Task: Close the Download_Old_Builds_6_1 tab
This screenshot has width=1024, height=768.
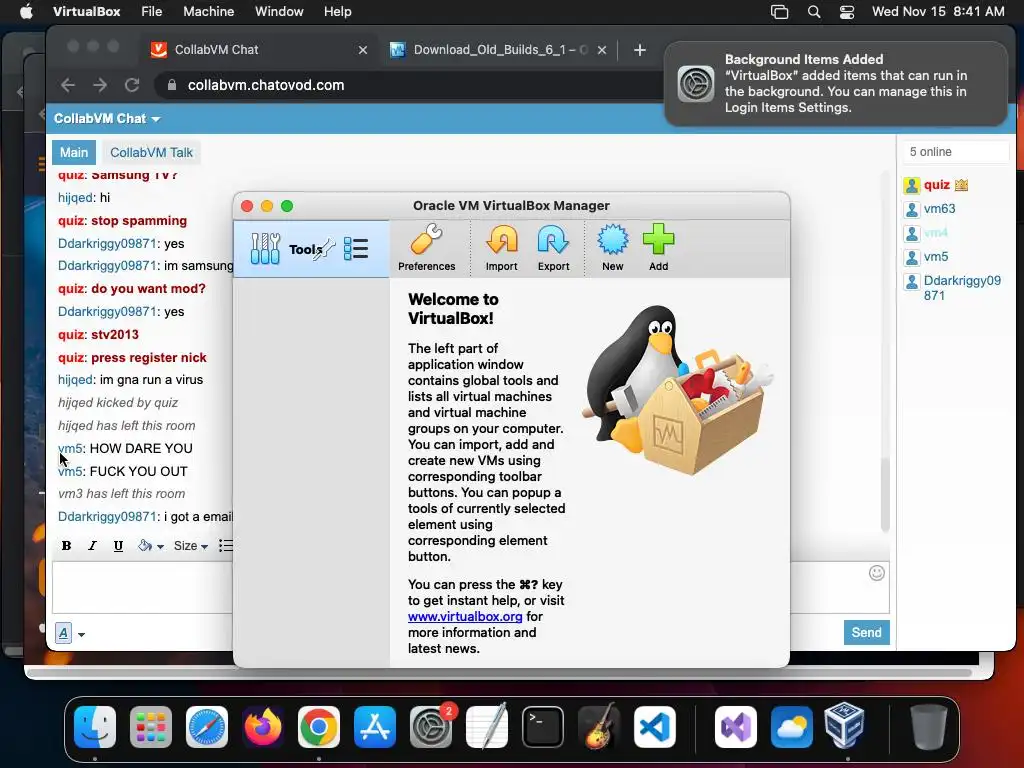Action: point(601,50)
